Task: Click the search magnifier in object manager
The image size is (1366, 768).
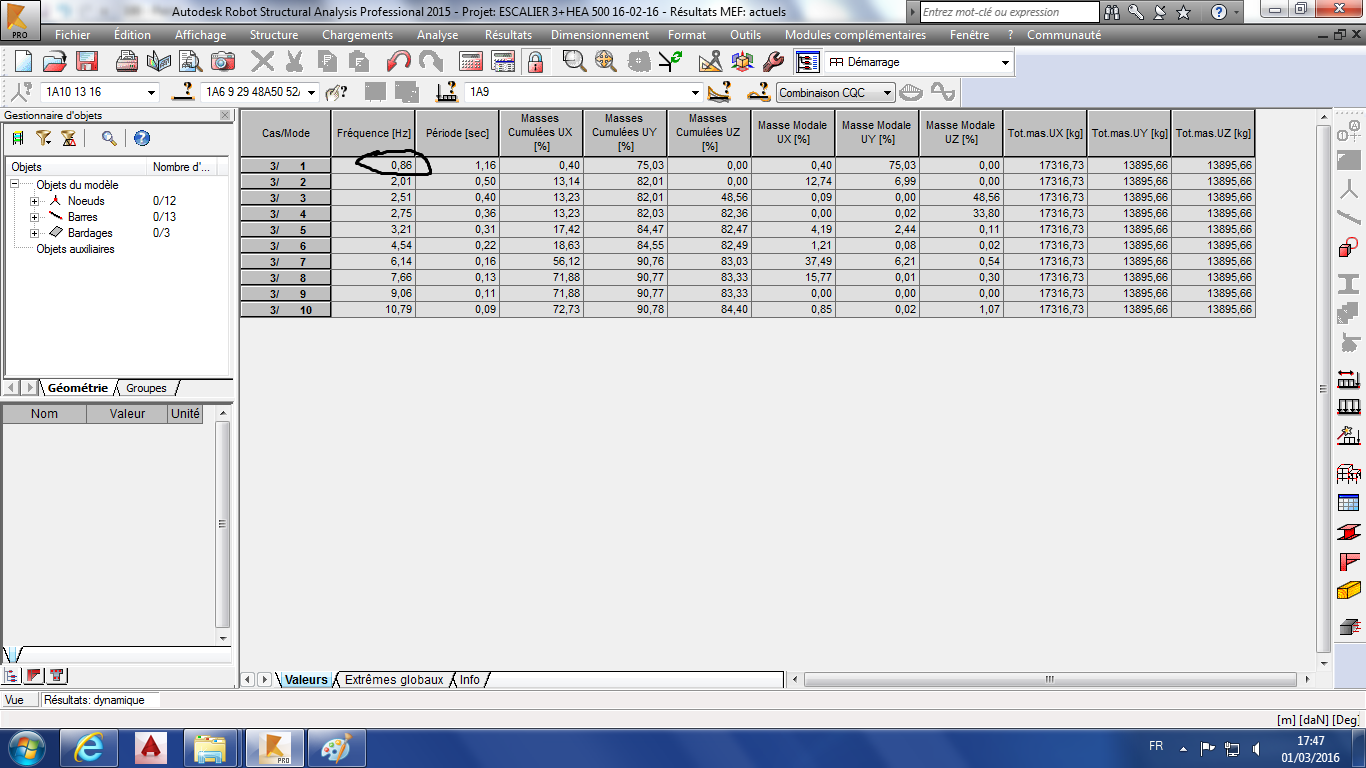Action: click(x=109, y=138)
